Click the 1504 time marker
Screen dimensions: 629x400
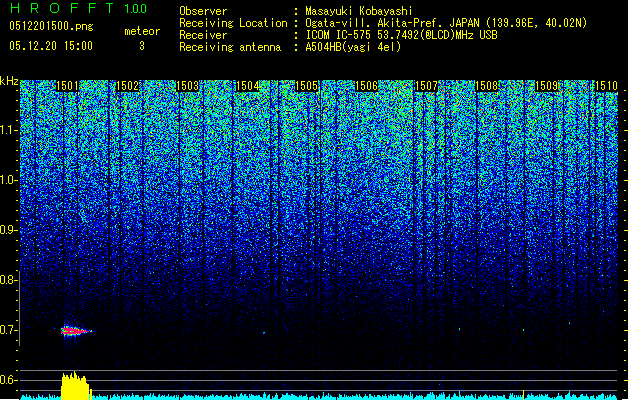coord(247,86)
